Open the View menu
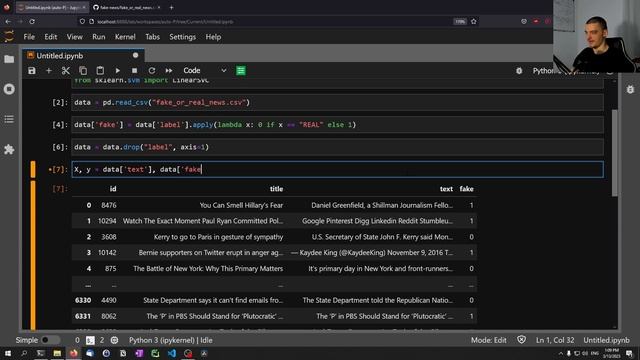 (75, 37)
